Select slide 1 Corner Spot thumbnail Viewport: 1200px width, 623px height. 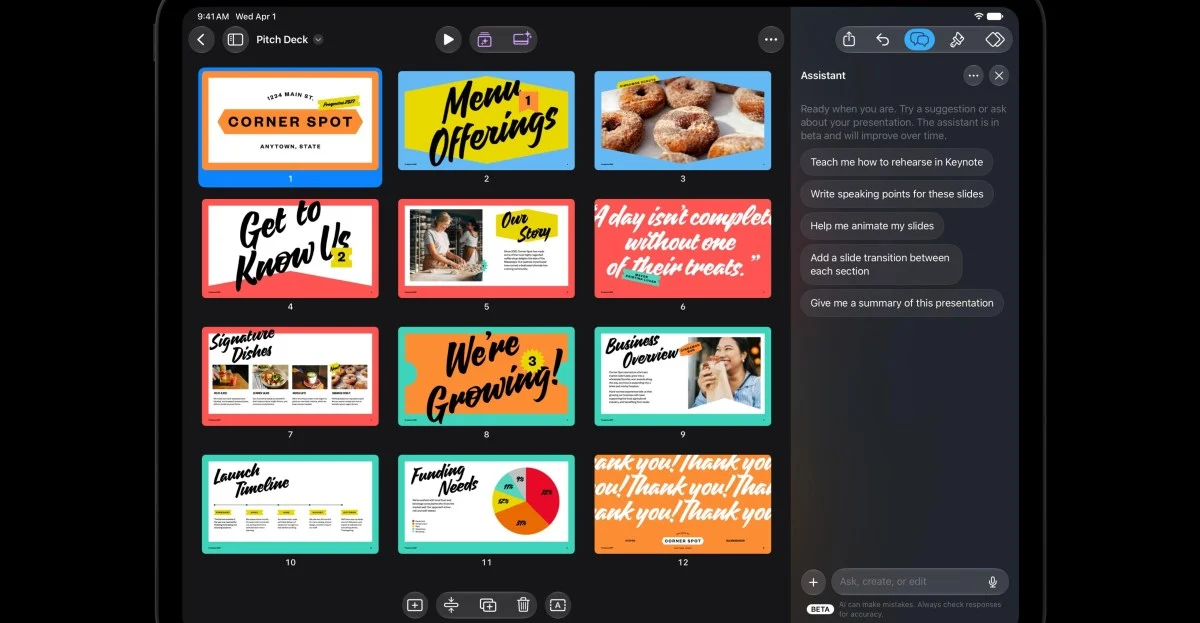(x=290, y=121)
